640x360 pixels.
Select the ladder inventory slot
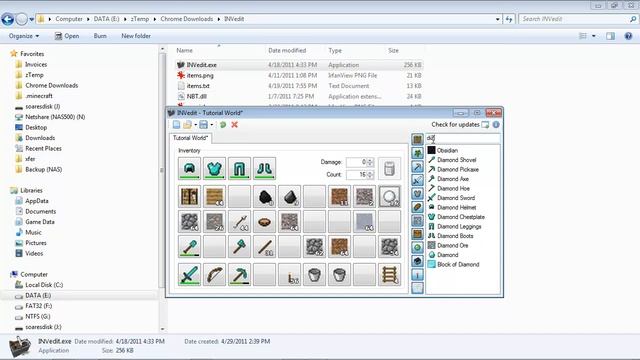pos(389,274)
